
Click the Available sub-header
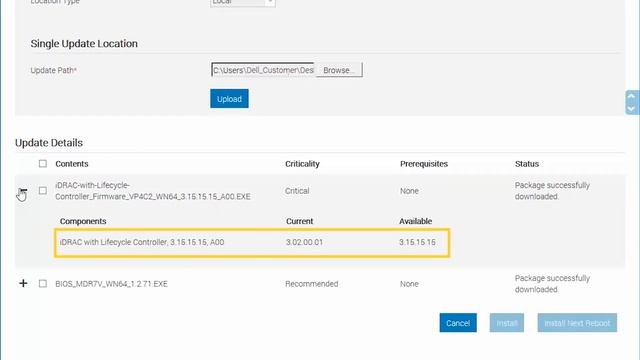tap(416, 221)
